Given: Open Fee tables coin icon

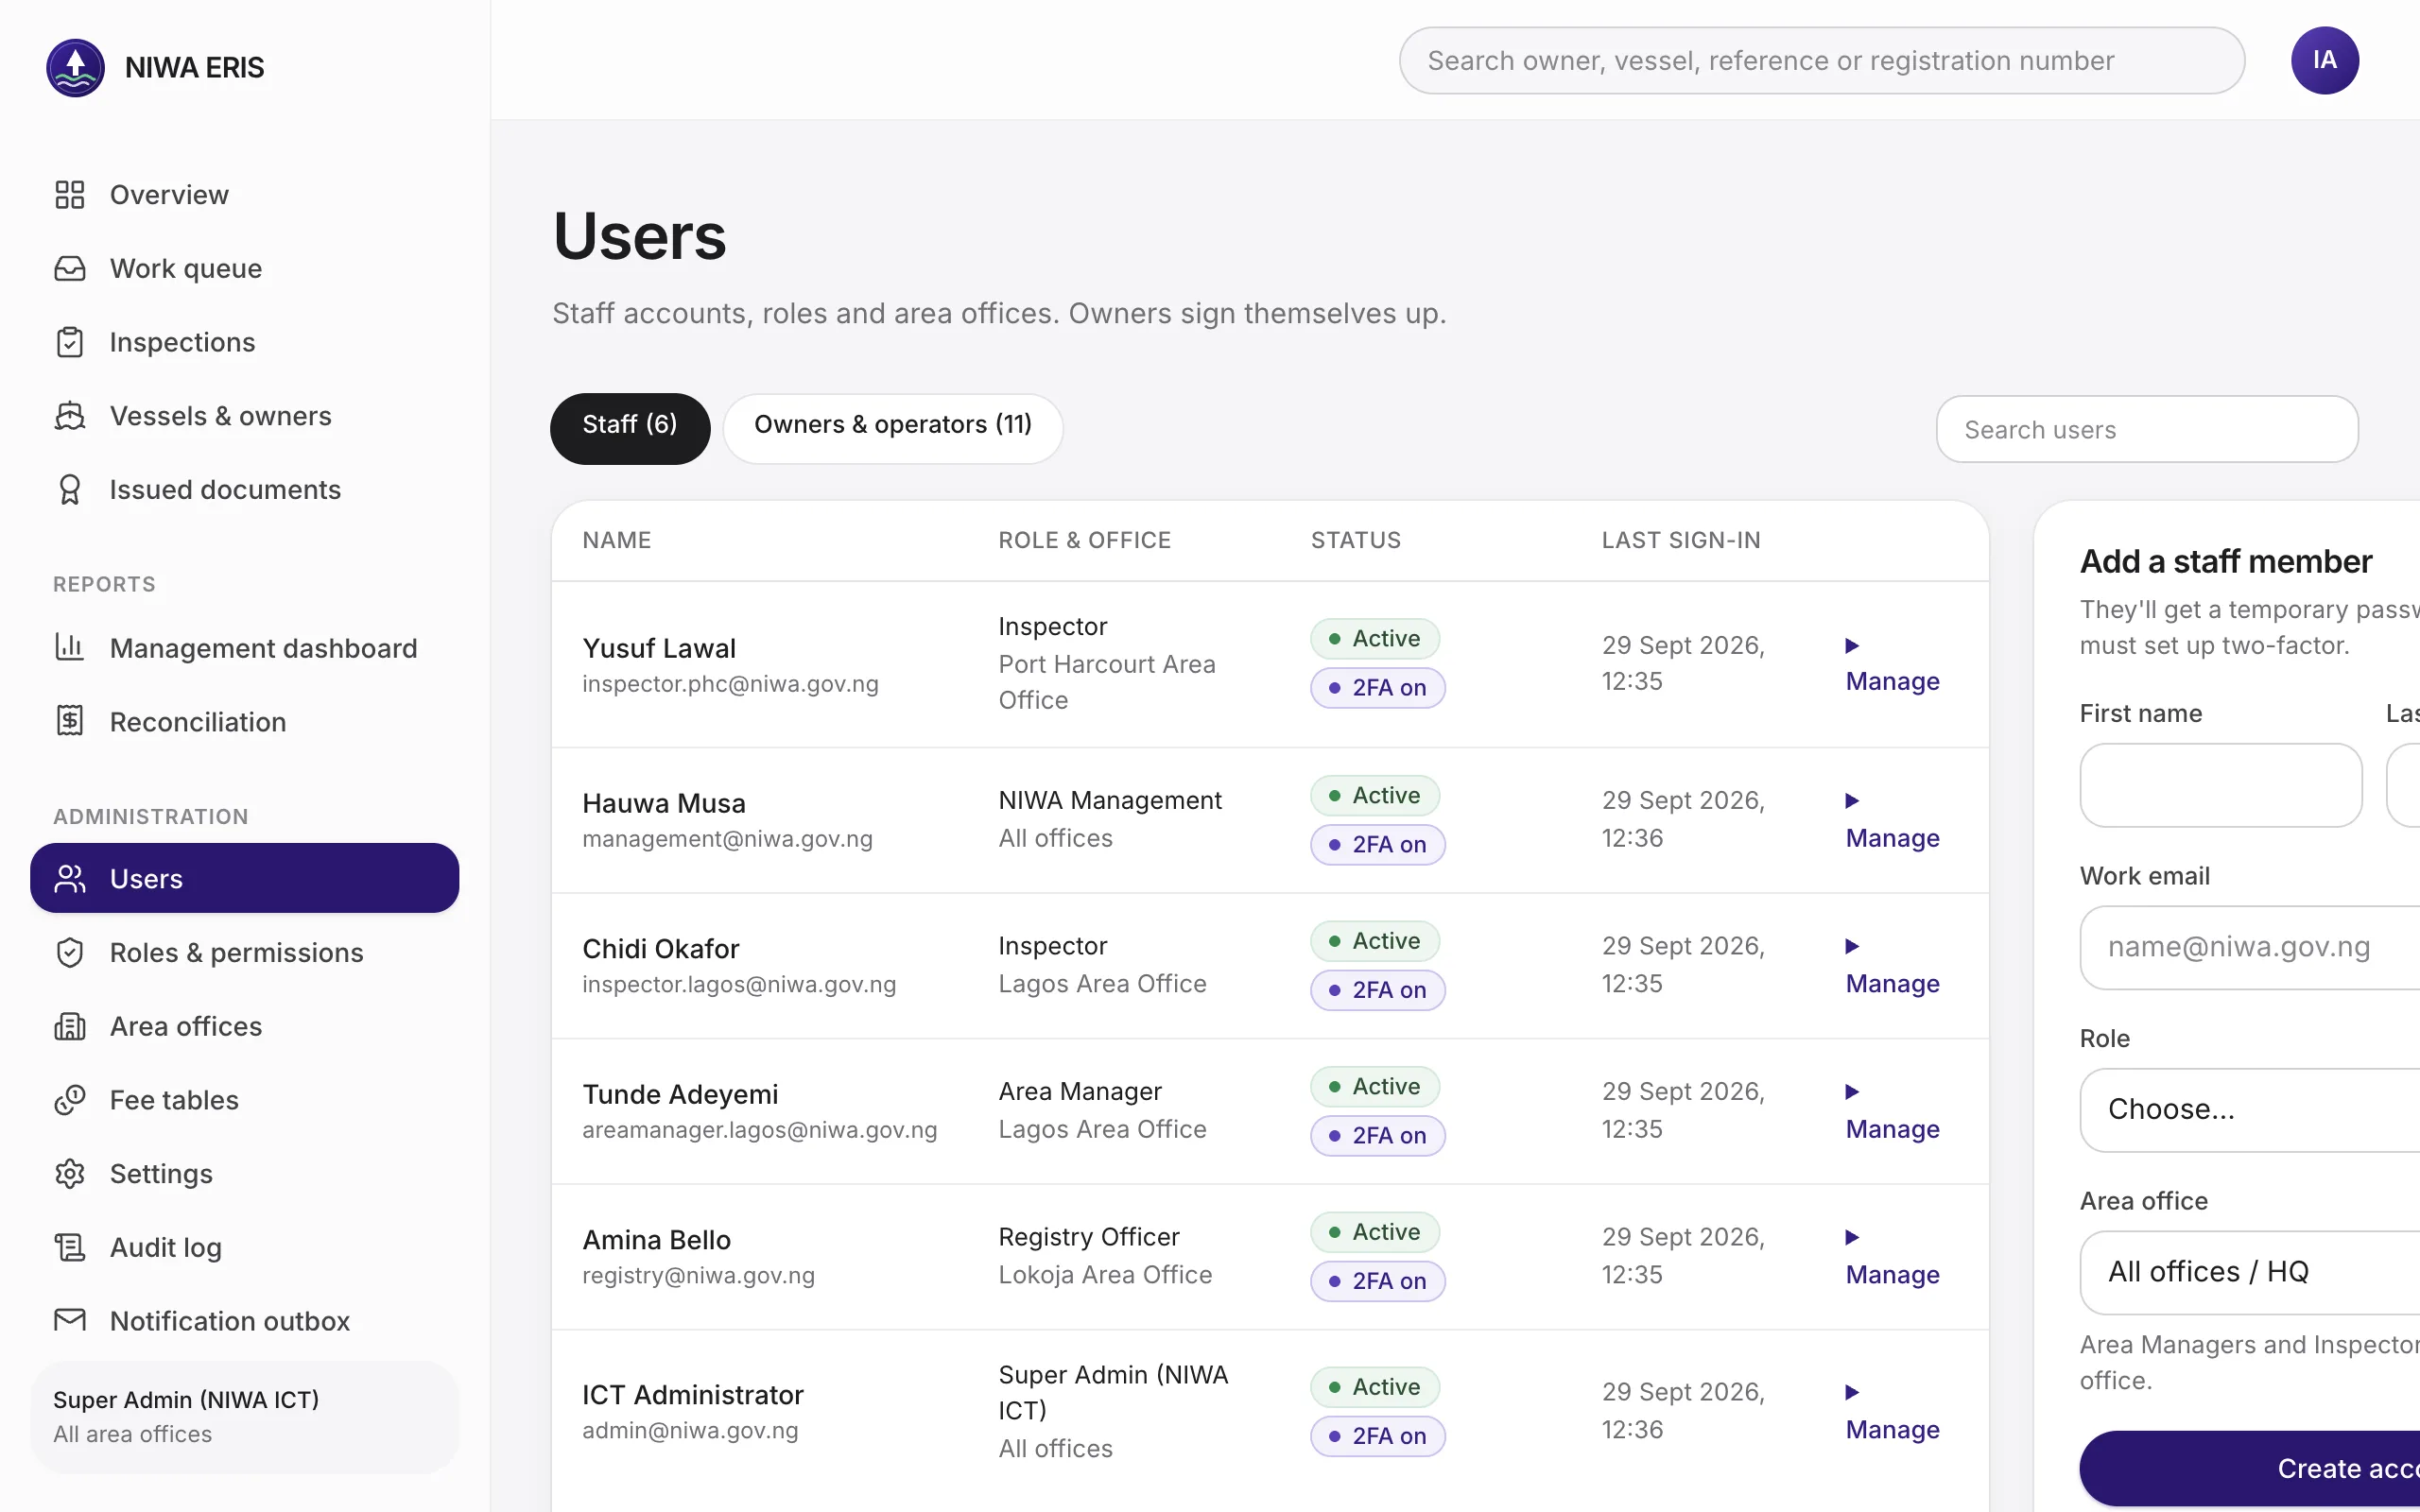Looking at the screenshot, I should pyautogui.click(x=69, y=1100).
